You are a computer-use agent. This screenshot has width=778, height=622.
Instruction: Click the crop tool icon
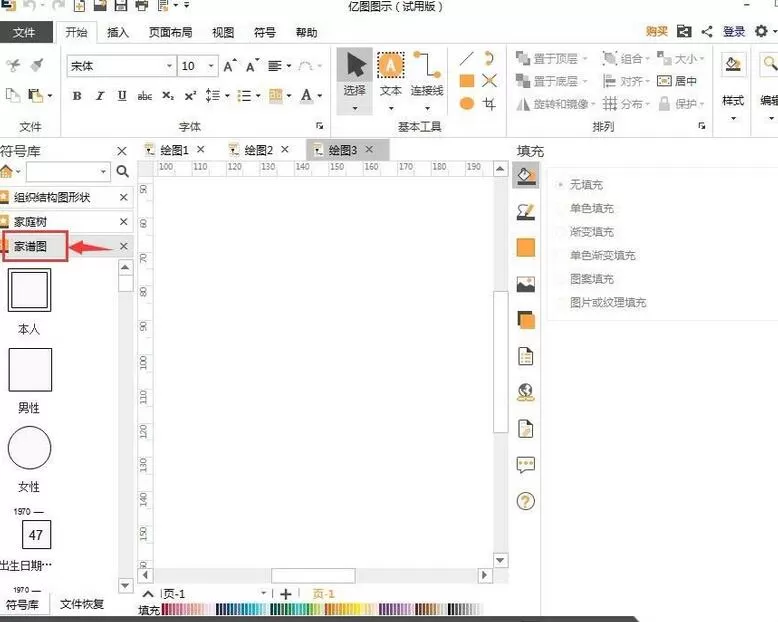[489, 104]
